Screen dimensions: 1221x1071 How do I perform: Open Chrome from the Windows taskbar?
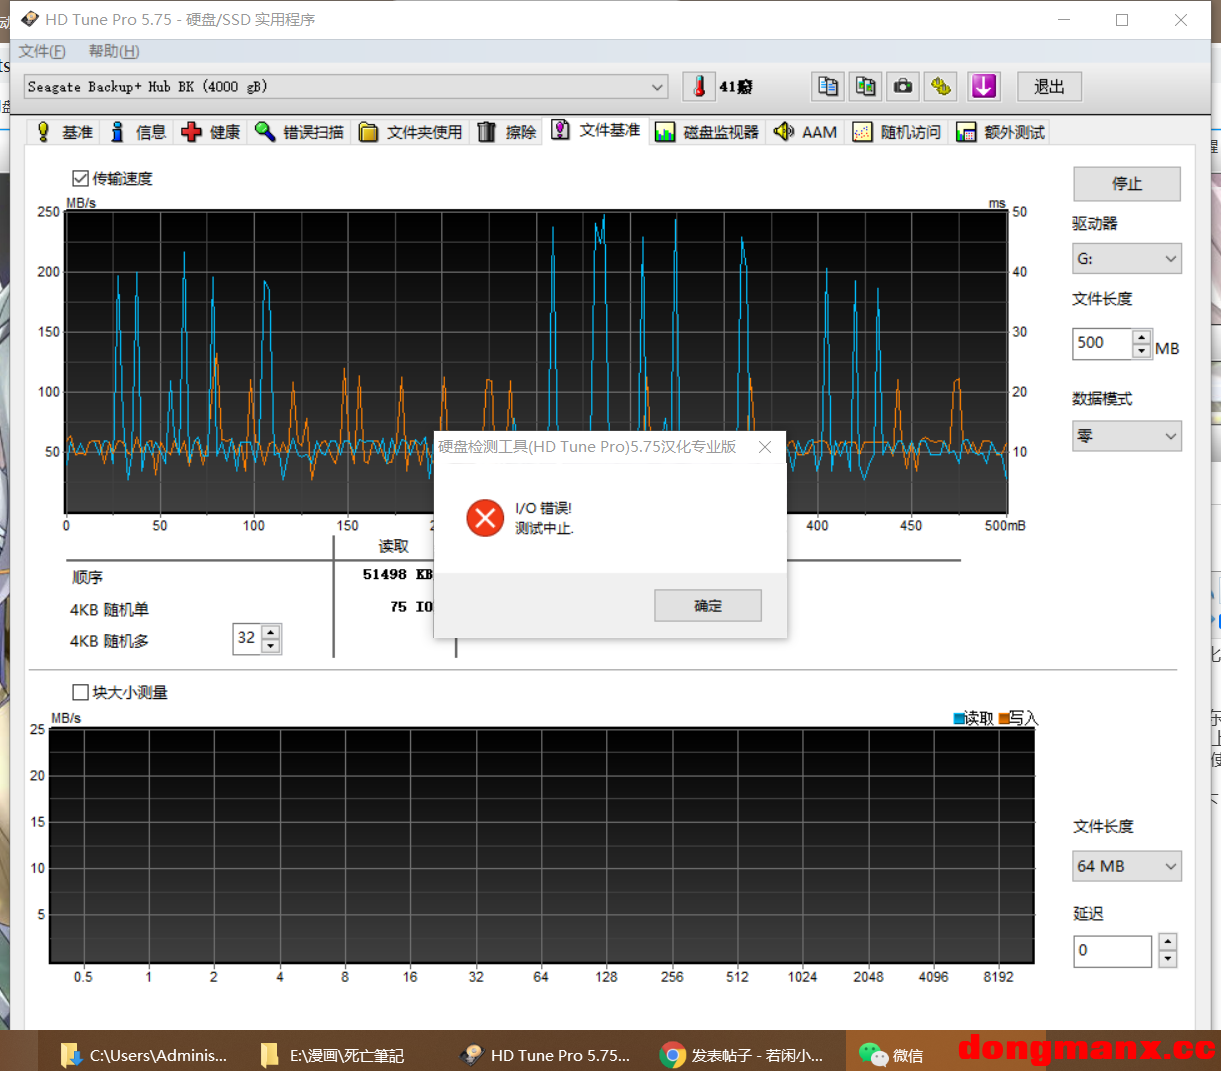point(741,1055)
